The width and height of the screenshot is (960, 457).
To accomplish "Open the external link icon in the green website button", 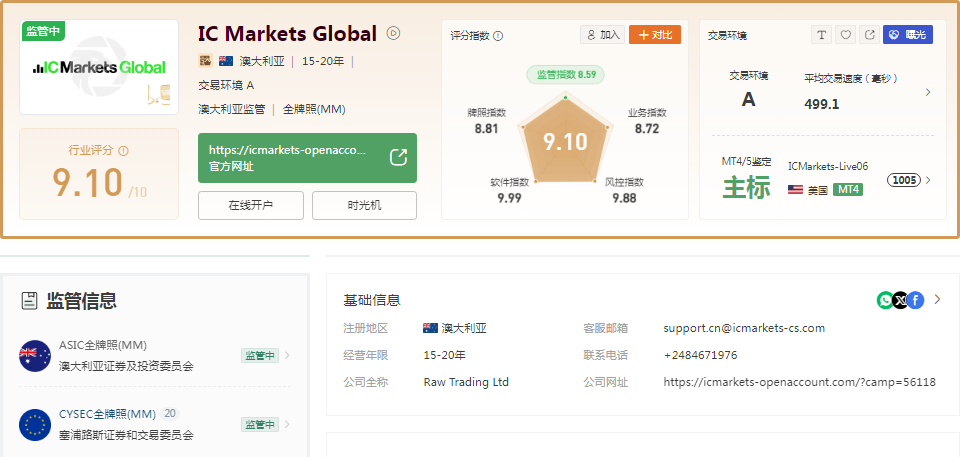I will pyautogui.click(x=399, y=157).
